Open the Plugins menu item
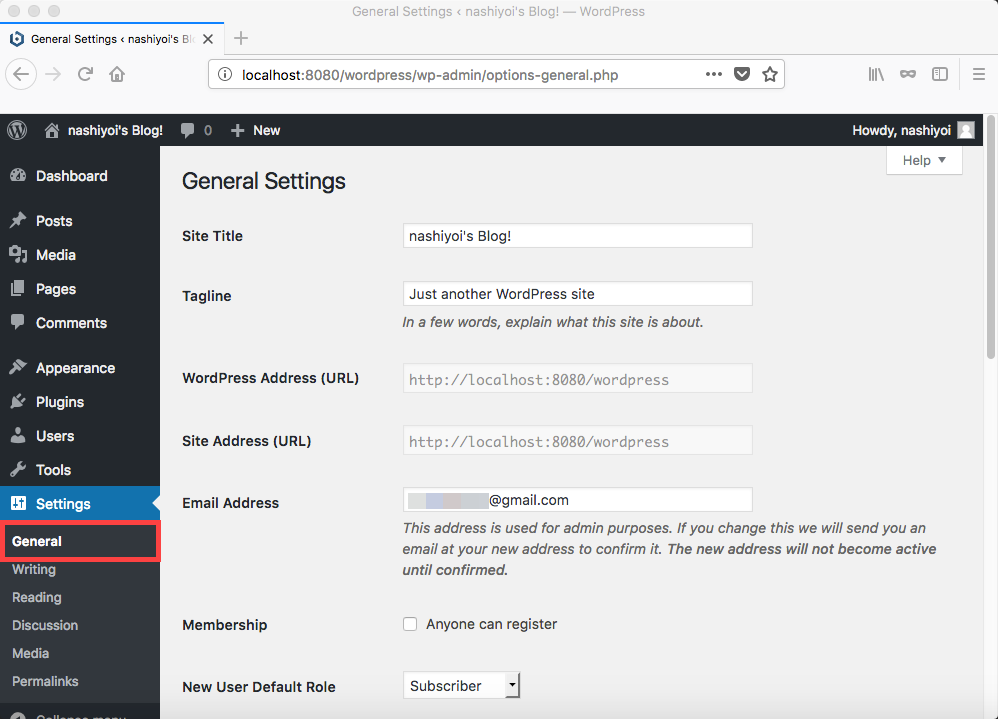The image size is (998, 719). (60, 402)
